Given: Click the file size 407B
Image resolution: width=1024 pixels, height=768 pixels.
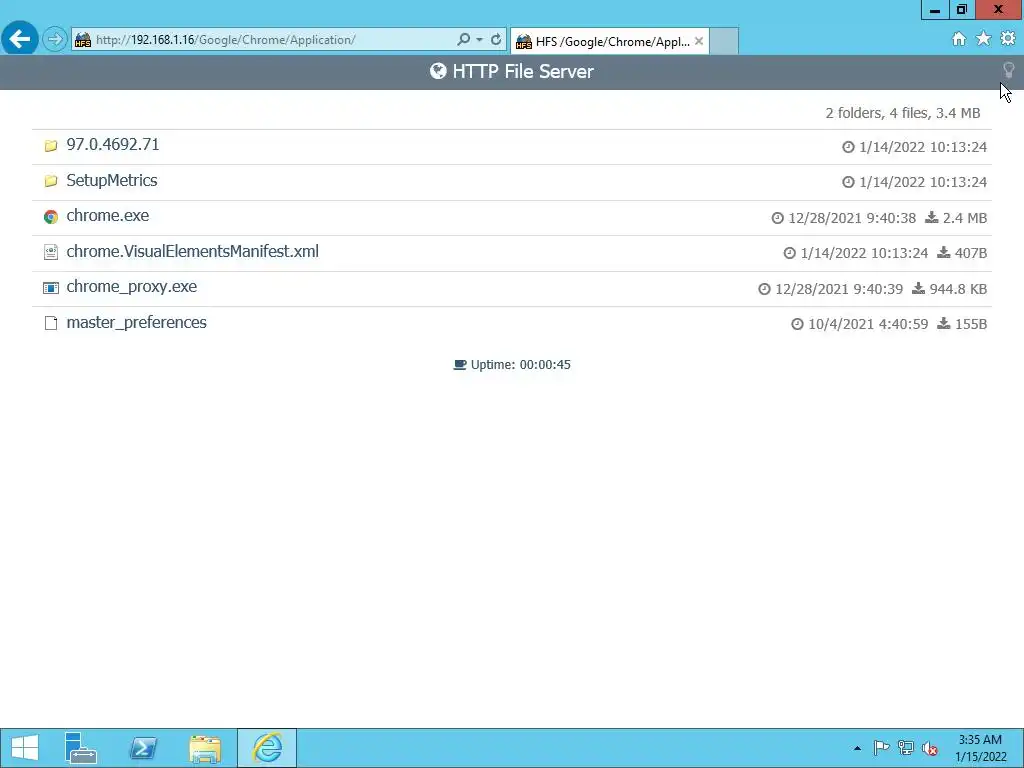Looking at the screenshot, I should (970, 253).
